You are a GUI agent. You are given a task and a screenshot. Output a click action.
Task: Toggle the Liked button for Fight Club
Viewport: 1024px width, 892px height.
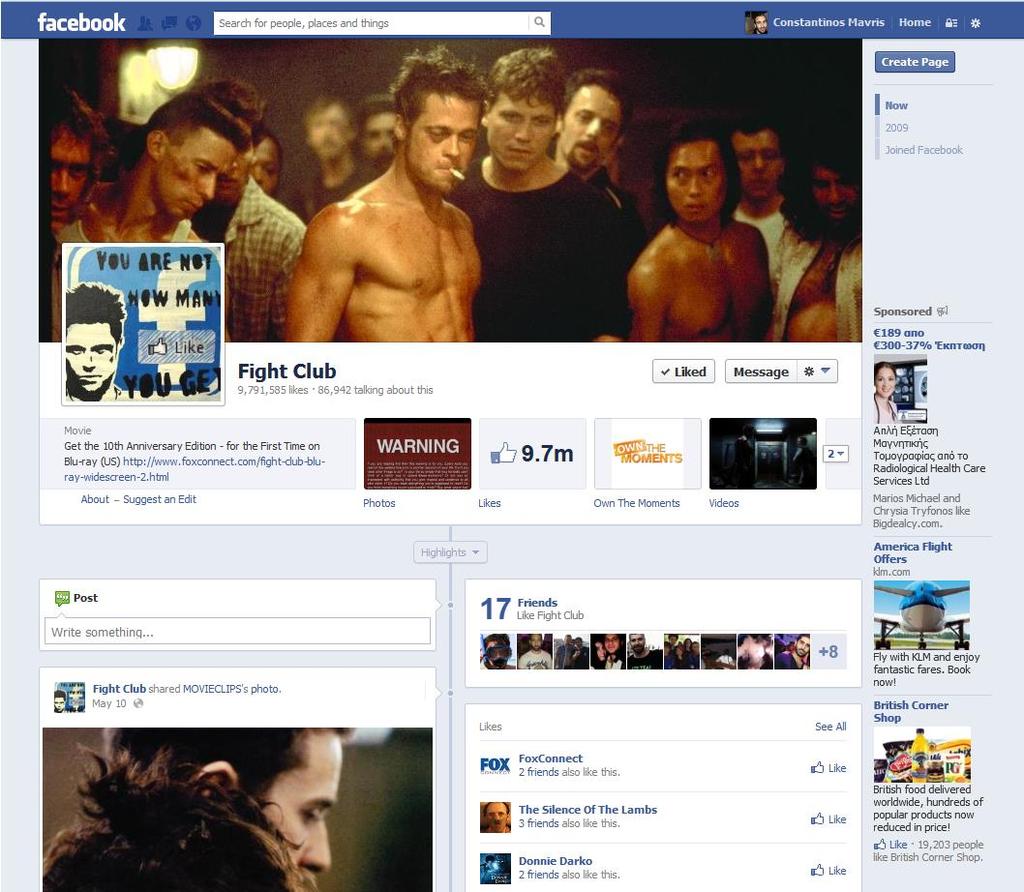pos(683,372)
